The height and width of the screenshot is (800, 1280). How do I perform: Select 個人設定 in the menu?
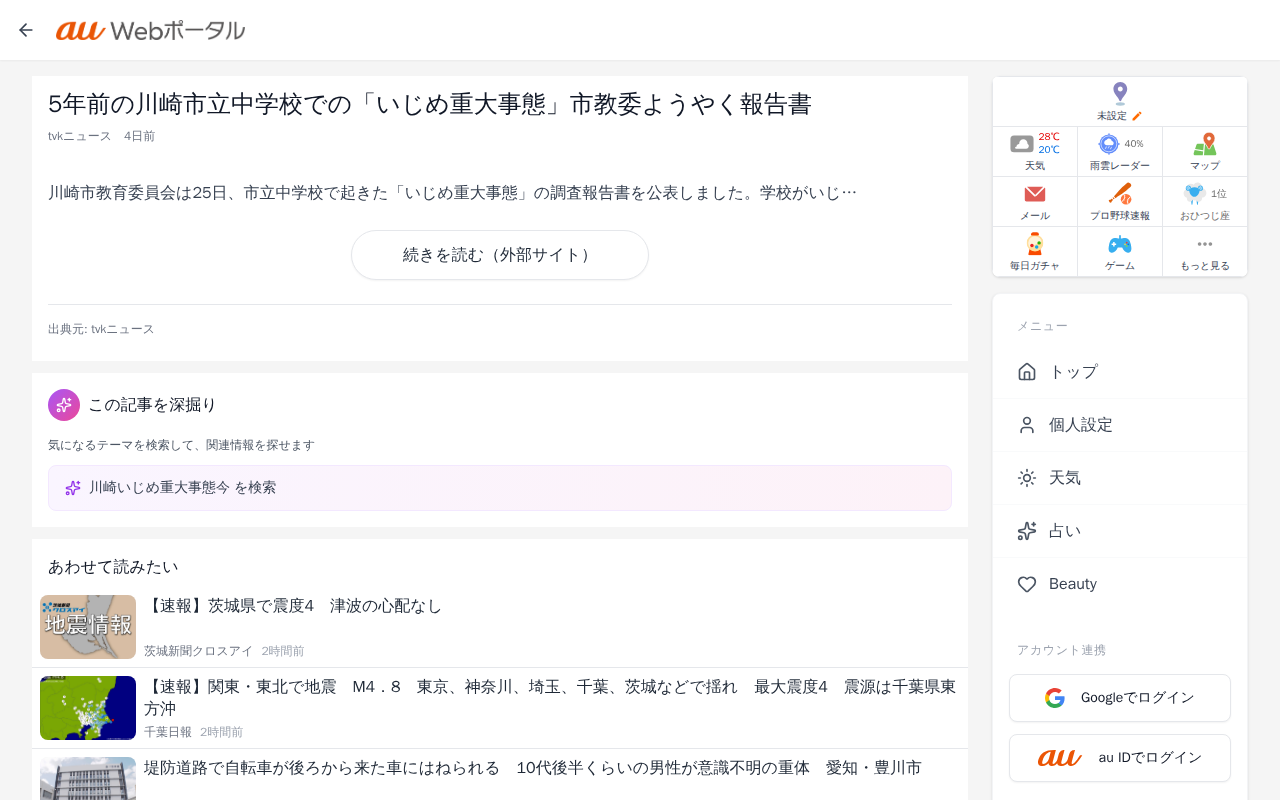pyautogui.click(x=1120, y=425)
